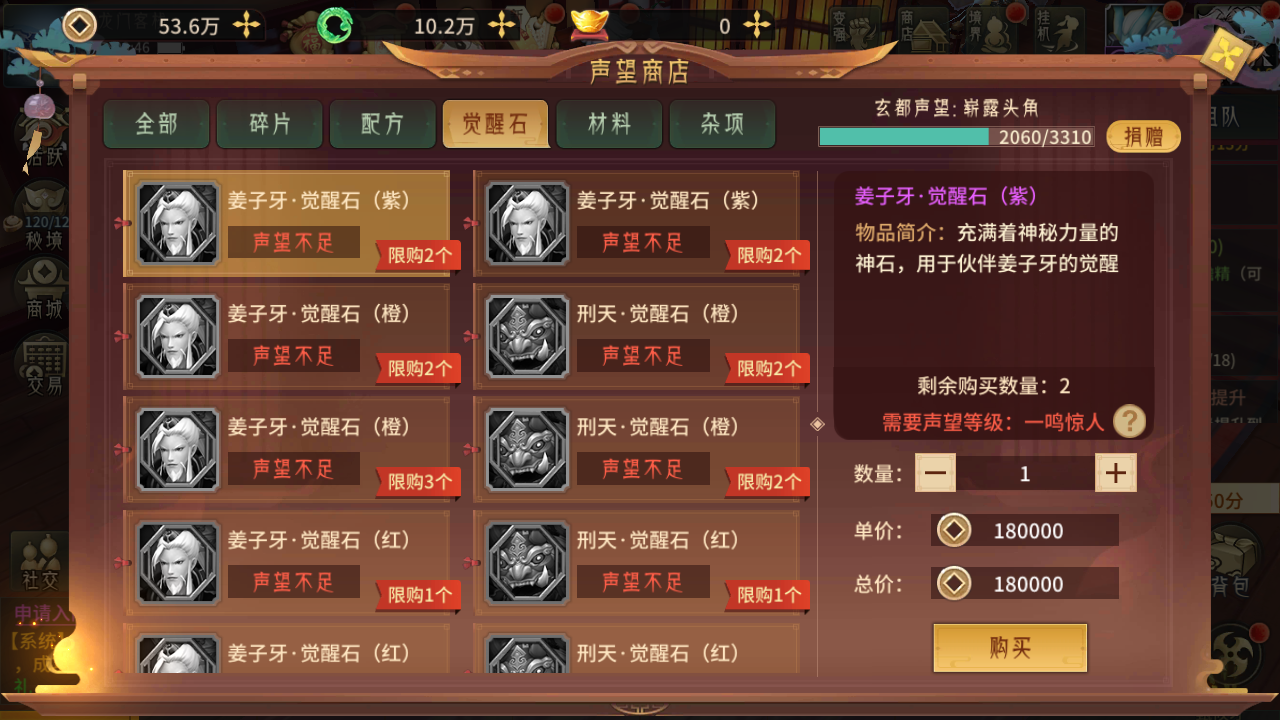Click the 购买 buy button
1280x720 pixels.
[1010, 648]
